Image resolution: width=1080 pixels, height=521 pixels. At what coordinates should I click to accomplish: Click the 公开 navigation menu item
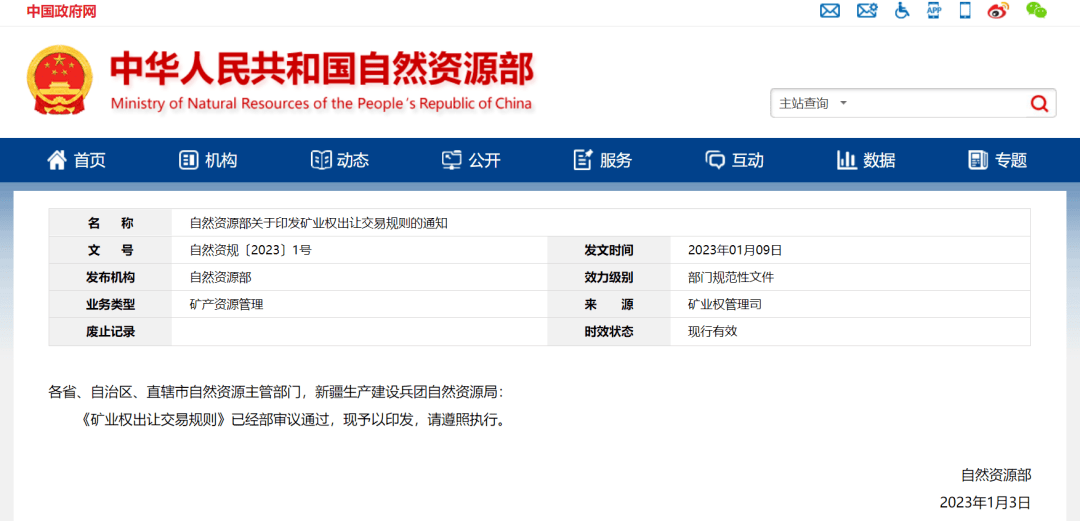[x=471, y=160]
